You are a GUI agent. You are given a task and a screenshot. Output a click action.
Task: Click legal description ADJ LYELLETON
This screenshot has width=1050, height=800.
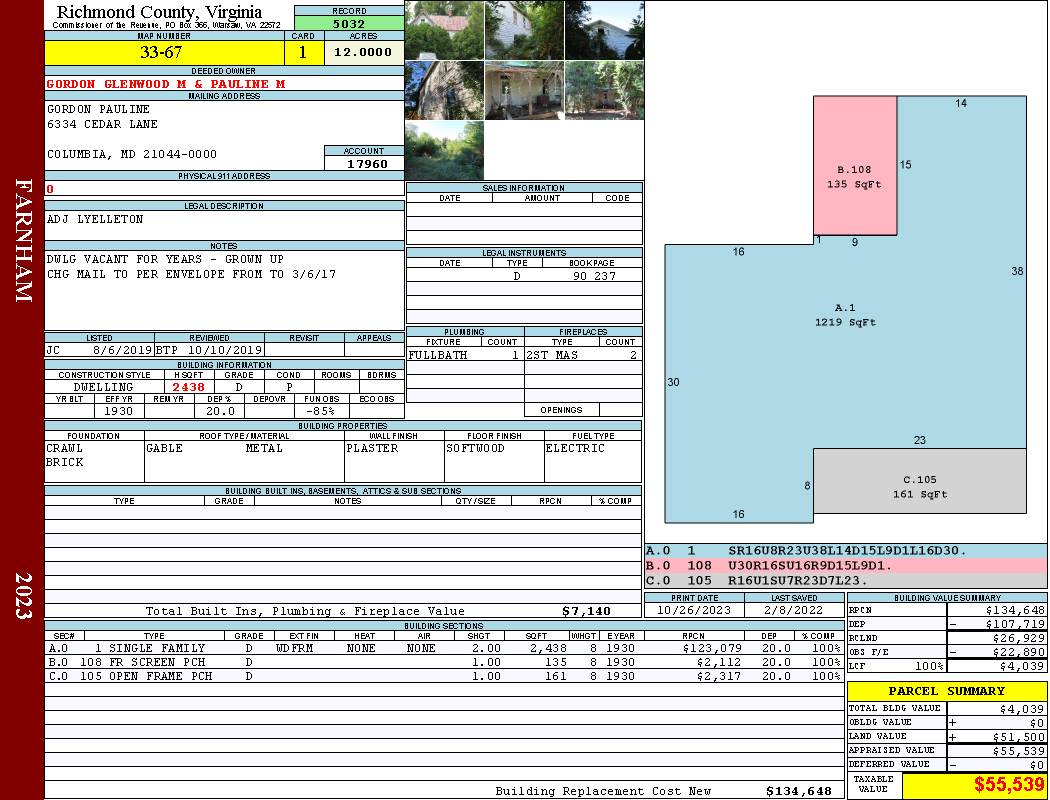95,219
